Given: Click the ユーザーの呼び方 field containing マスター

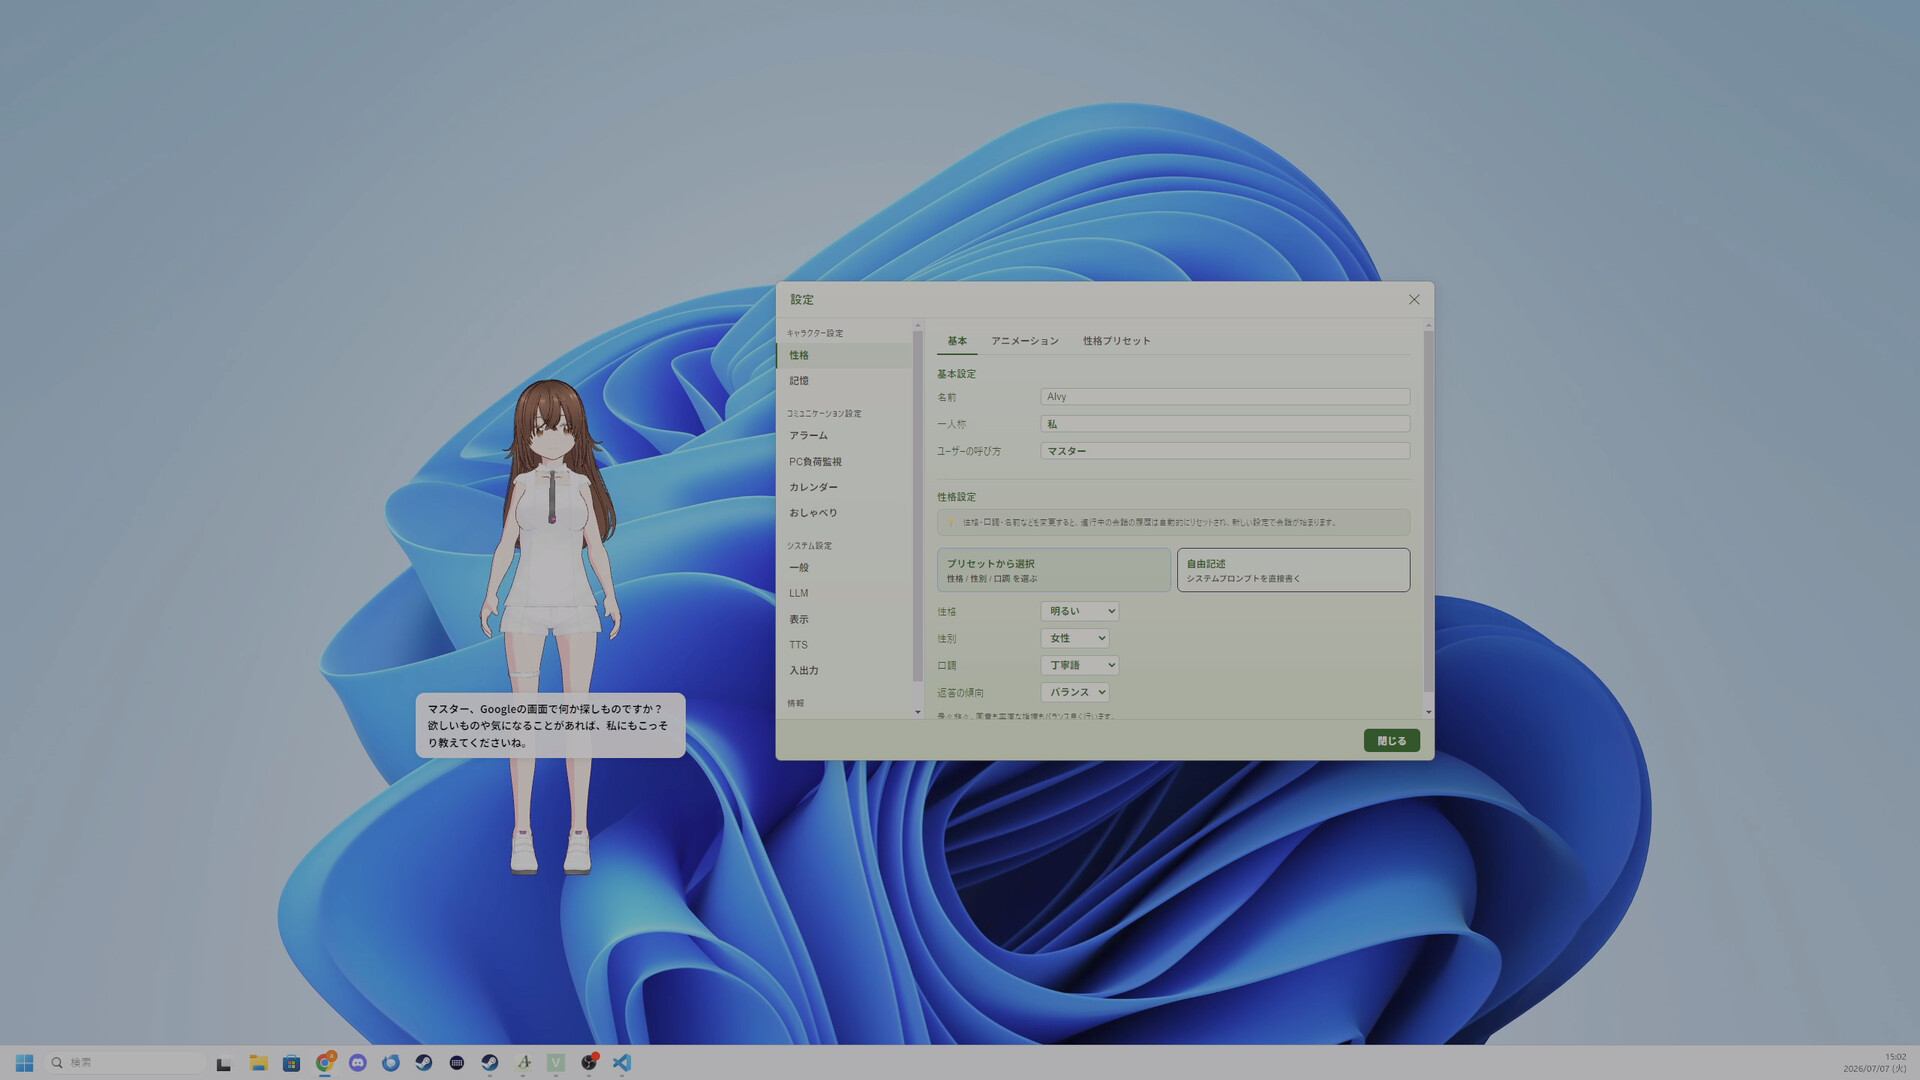Looking at the screenshot, I should 1225,451.
